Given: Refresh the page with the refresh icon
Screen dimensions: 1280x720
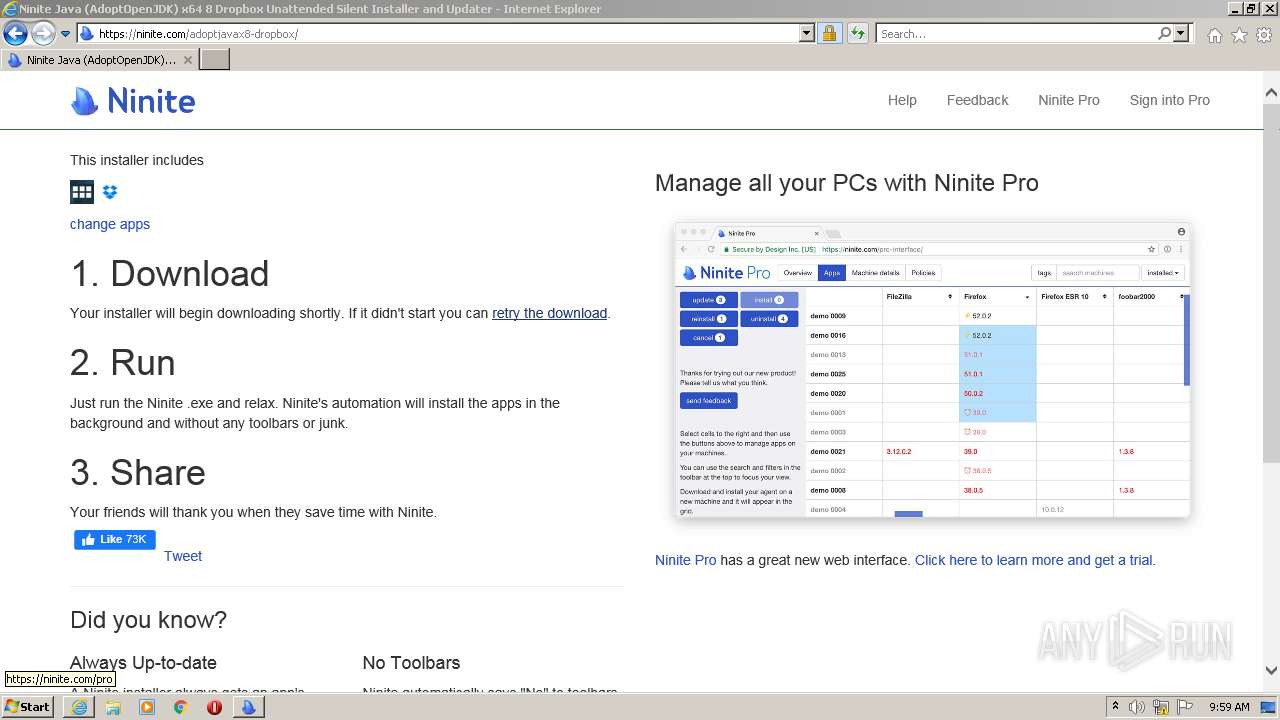Looking at the screenshot, I should tap(857, 33).
